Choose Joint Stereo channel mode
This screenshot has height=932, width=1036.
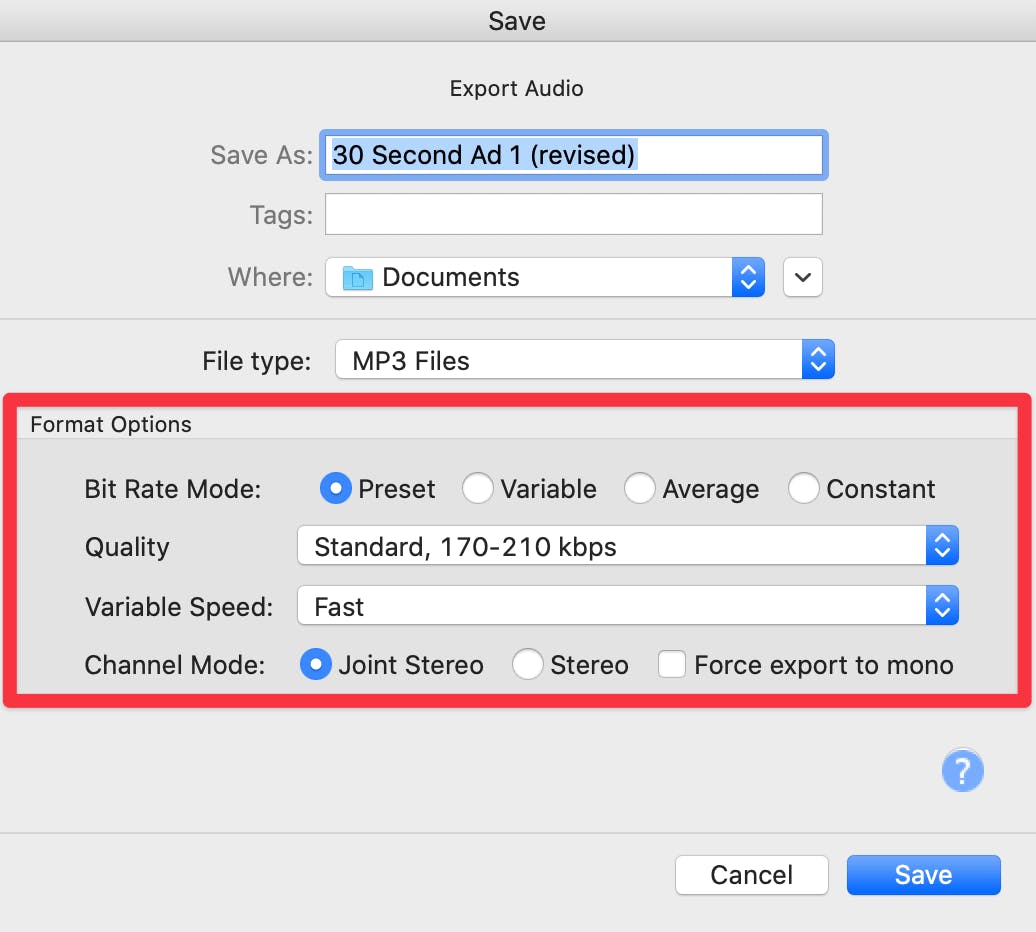click(316, 665)
